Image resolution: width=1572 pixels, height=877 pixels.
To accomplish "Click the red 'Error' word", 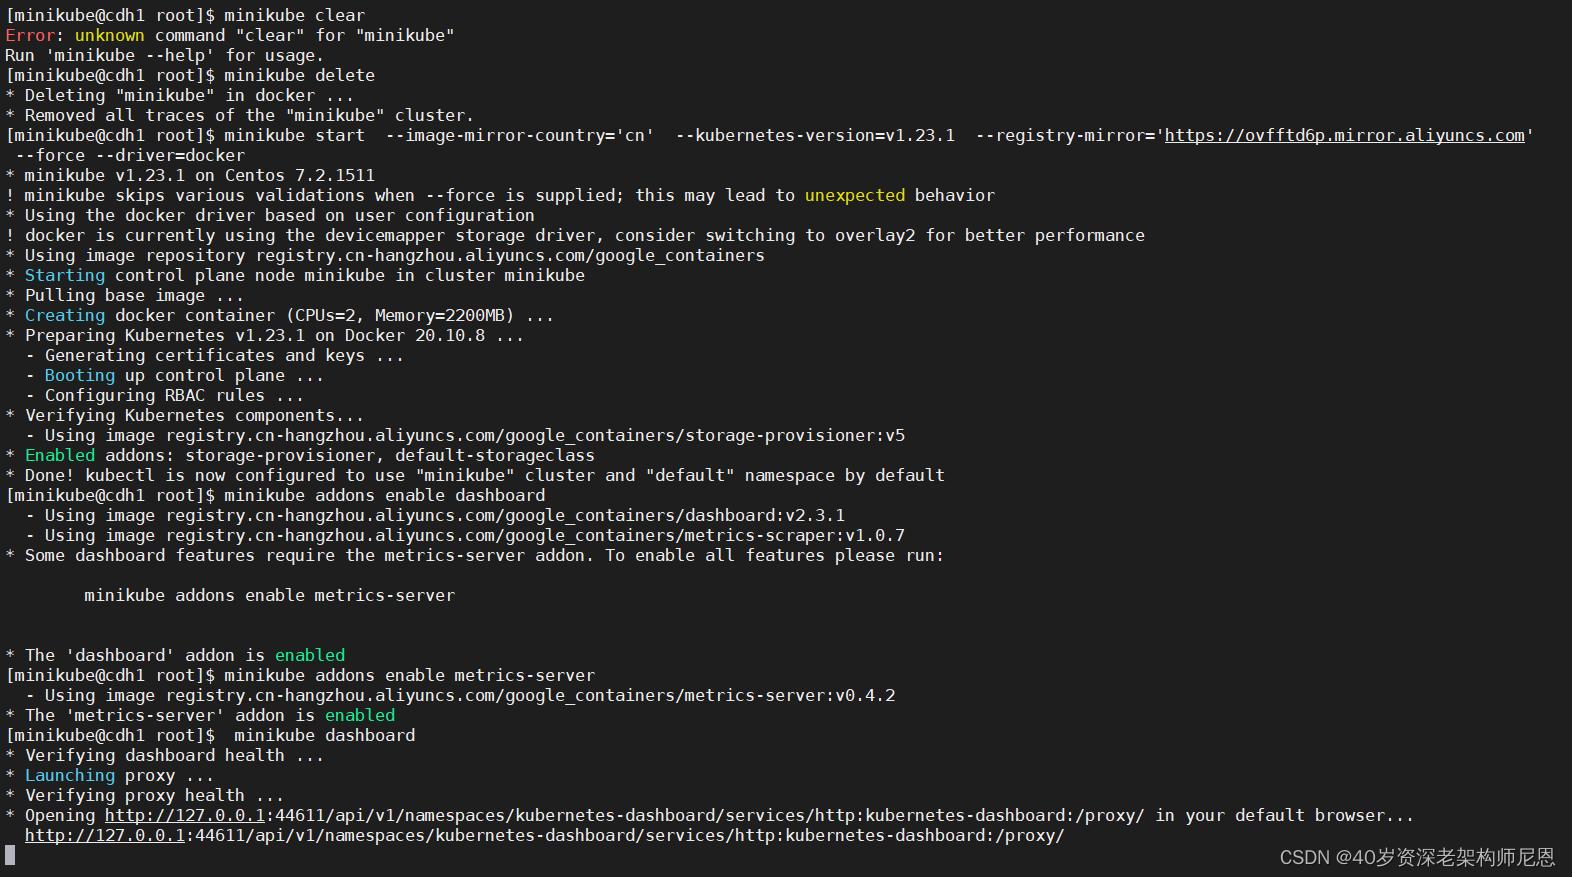I will tap(29, 35).
